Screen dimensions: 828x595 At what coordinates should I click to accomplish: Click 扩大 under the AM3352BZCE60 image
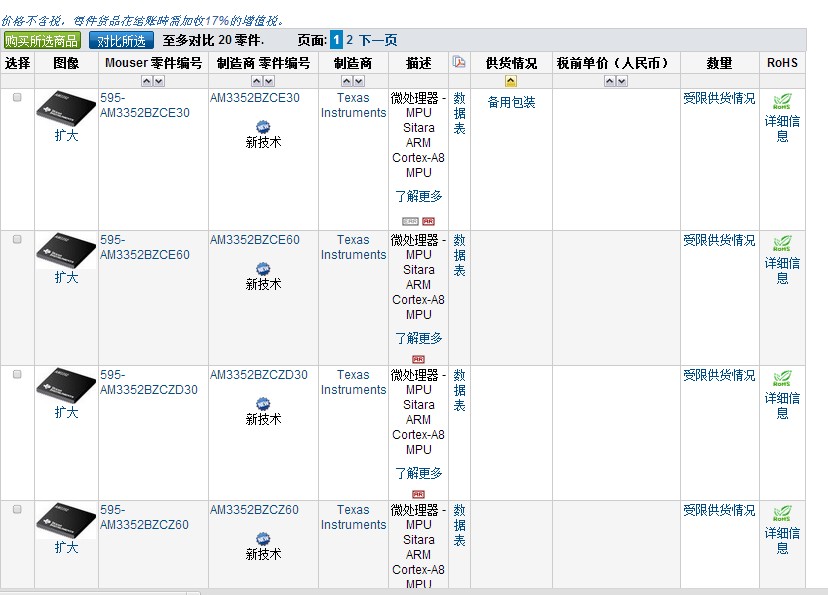[66, 278]
